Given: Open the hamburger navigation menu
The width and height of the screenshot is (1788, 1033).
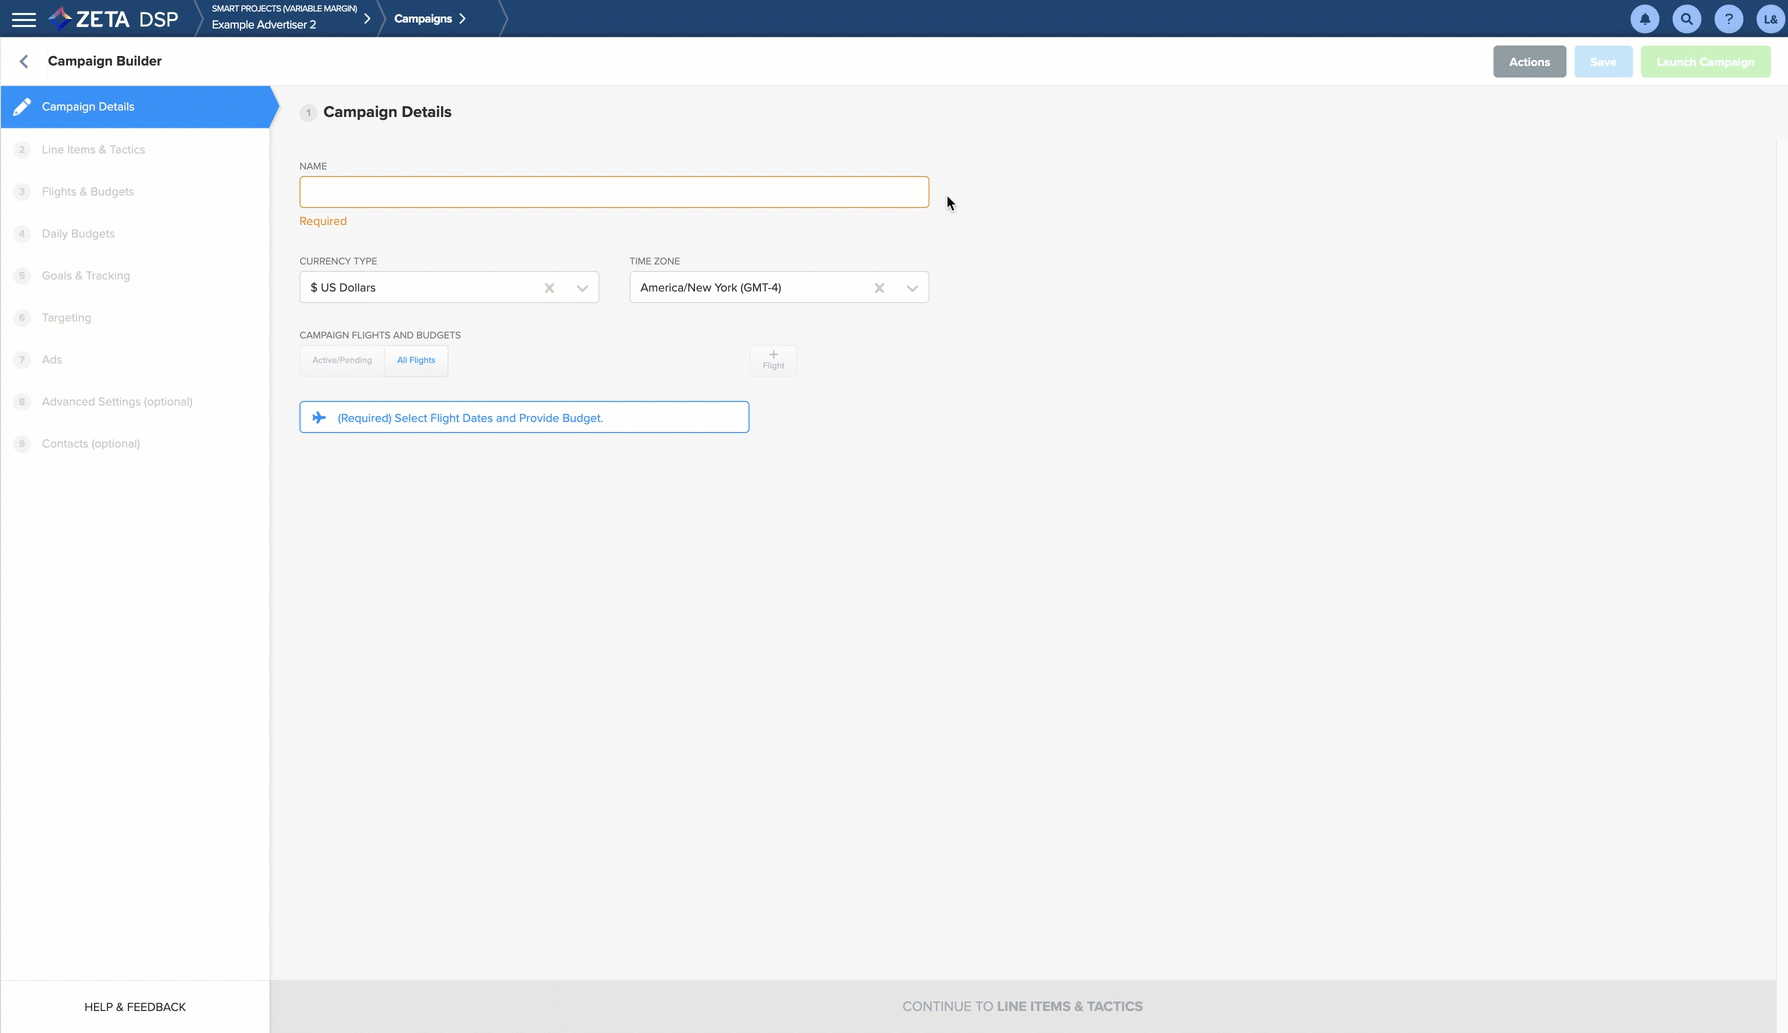Looking at the screenshot, I should (x=24, y=19).
